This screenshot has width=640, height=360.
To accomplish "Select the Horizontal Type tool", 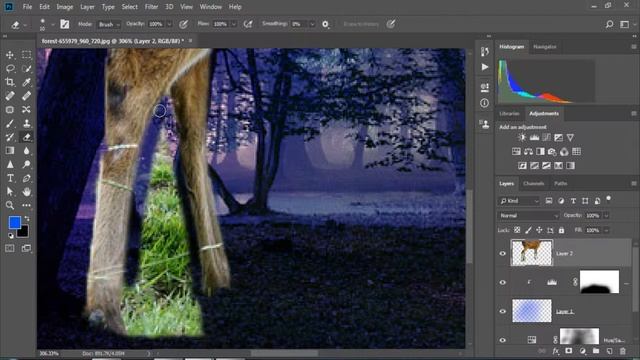I will click(10, 178).
